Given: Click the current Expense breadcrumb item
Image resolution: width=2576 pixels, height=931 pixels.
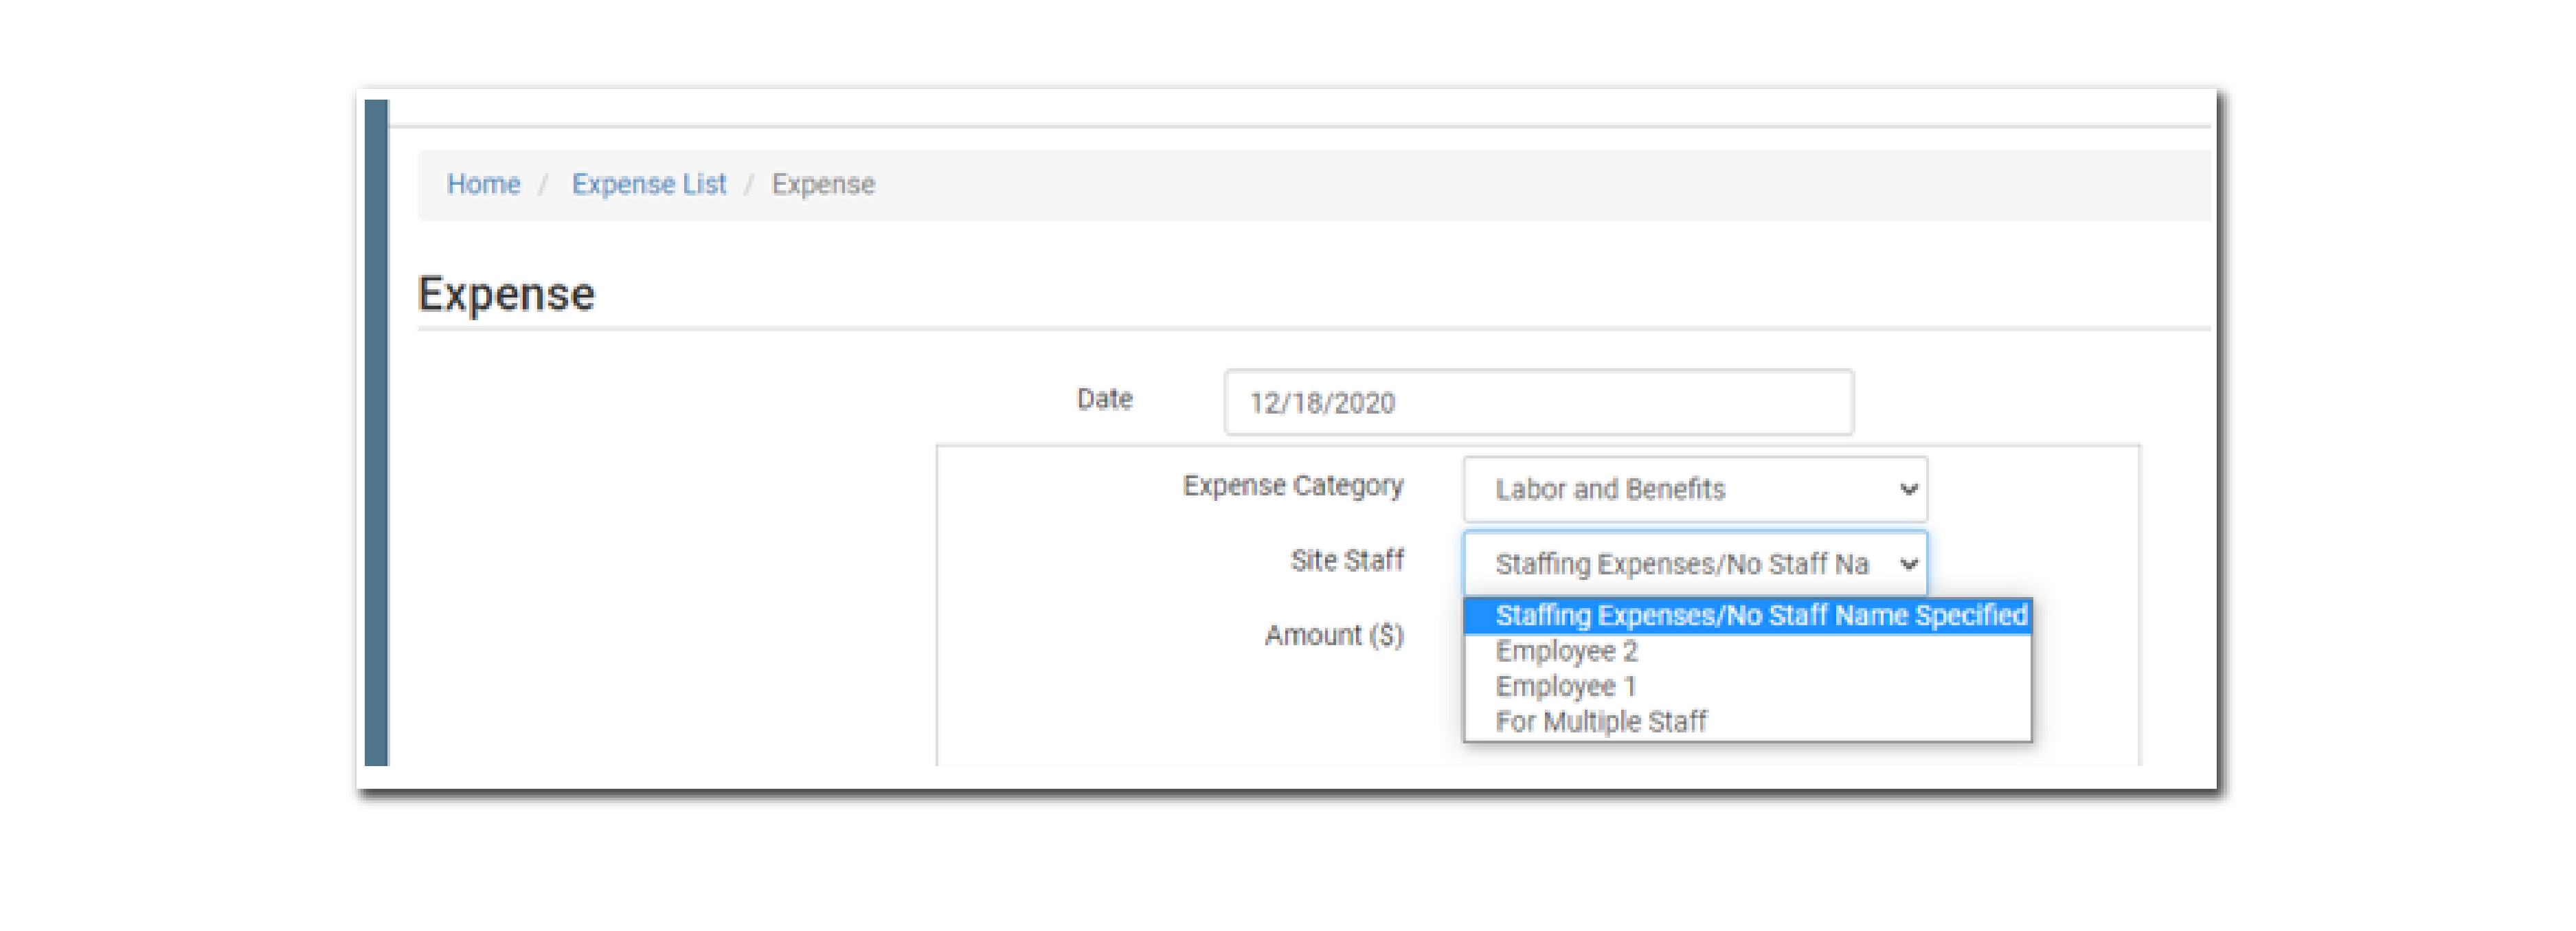Looking at the screenshot, I should point(822,184).
